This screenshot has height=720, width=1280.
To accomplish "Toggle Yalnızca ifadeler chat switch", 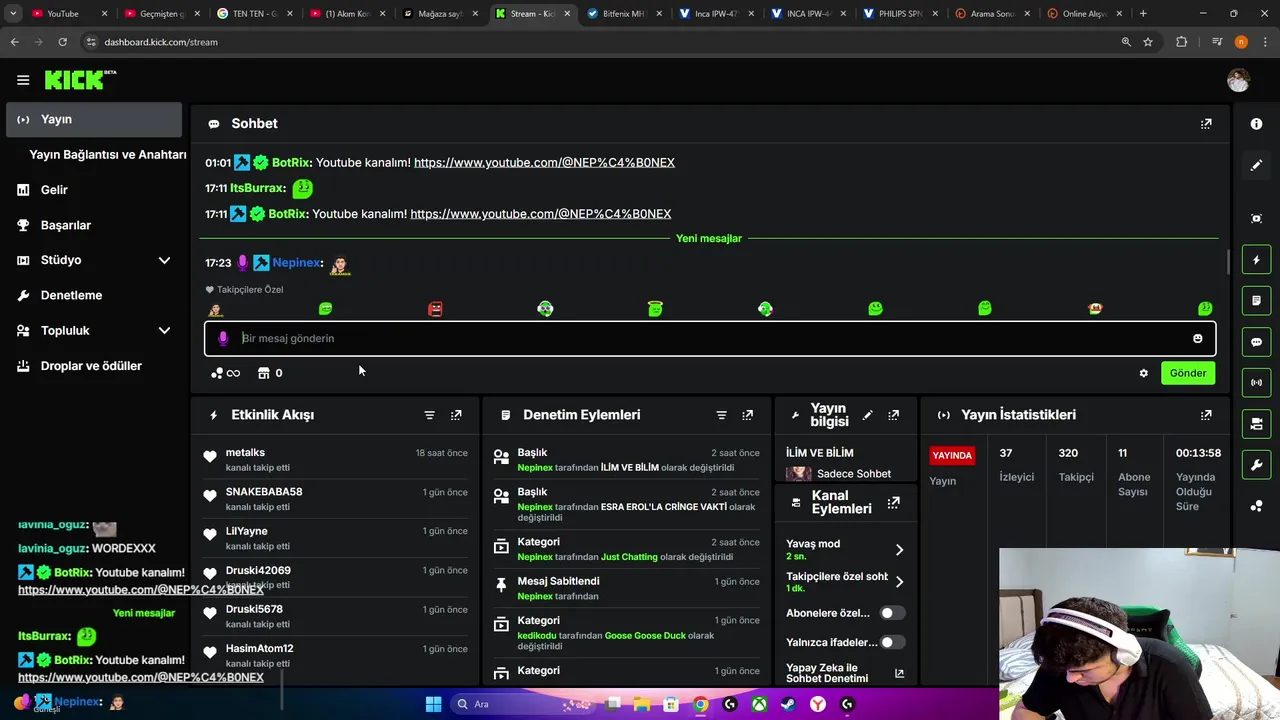I will tap(891, 642).
